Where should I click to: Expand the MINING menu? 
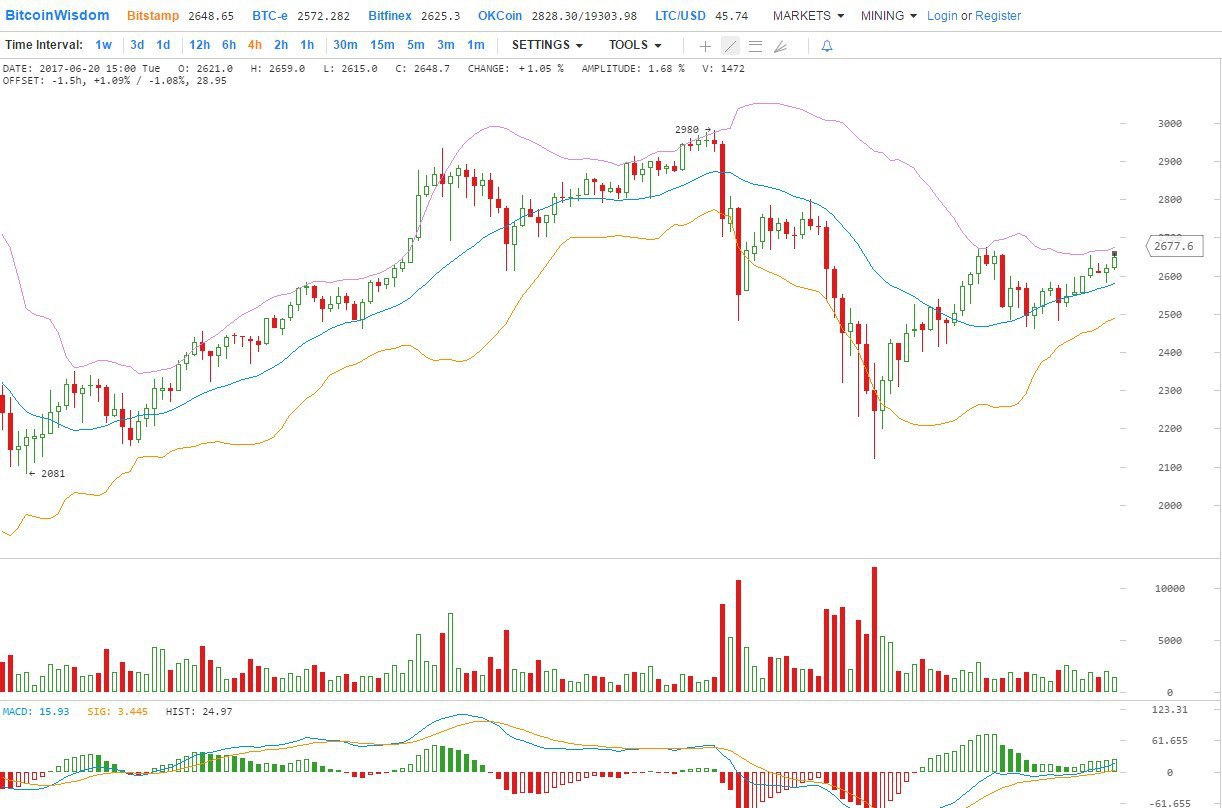pos(889,16)
